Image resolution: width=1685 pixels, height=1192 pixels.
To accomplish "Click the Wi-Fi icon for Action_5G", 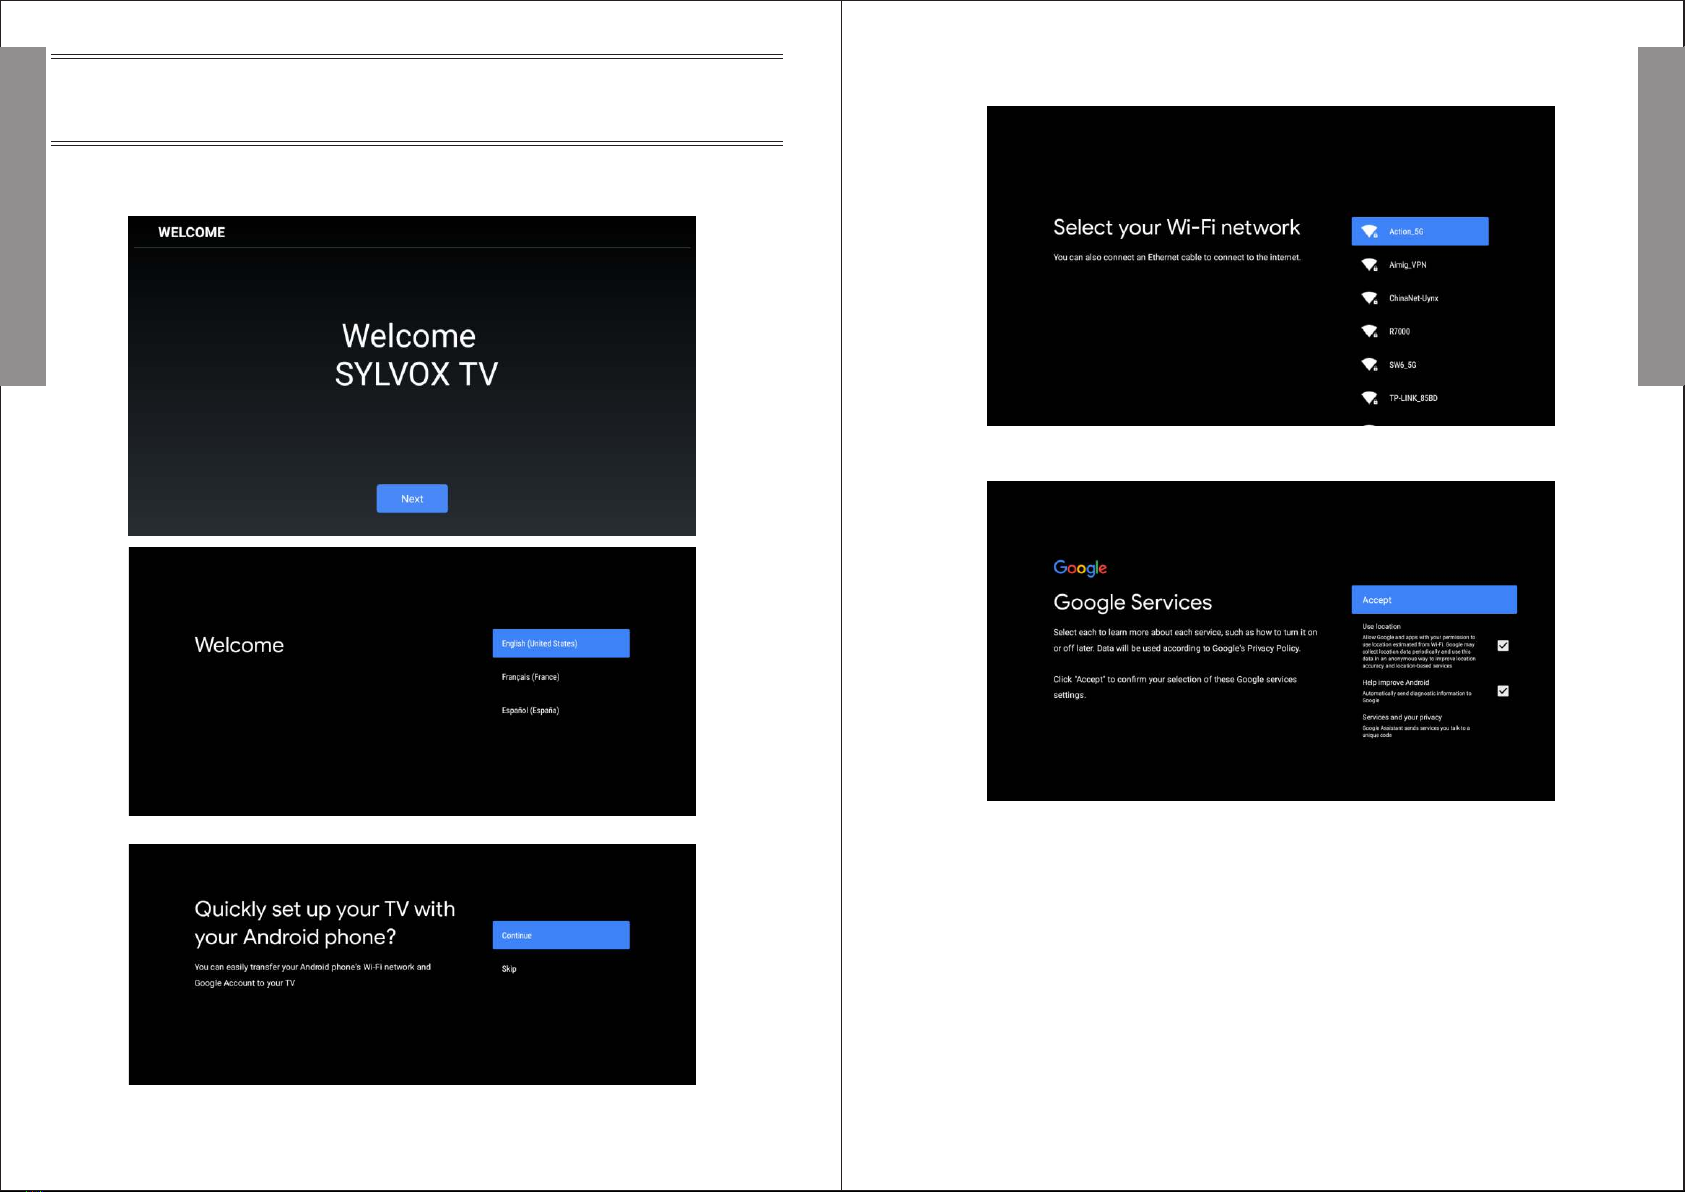I will (x=1369, y=231).
